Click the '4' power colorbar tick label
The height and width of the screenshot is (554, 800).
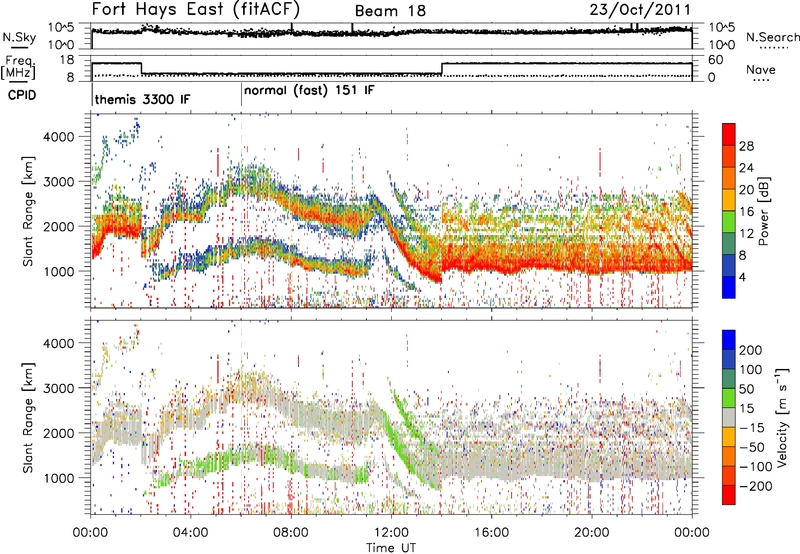click(742, 277)
